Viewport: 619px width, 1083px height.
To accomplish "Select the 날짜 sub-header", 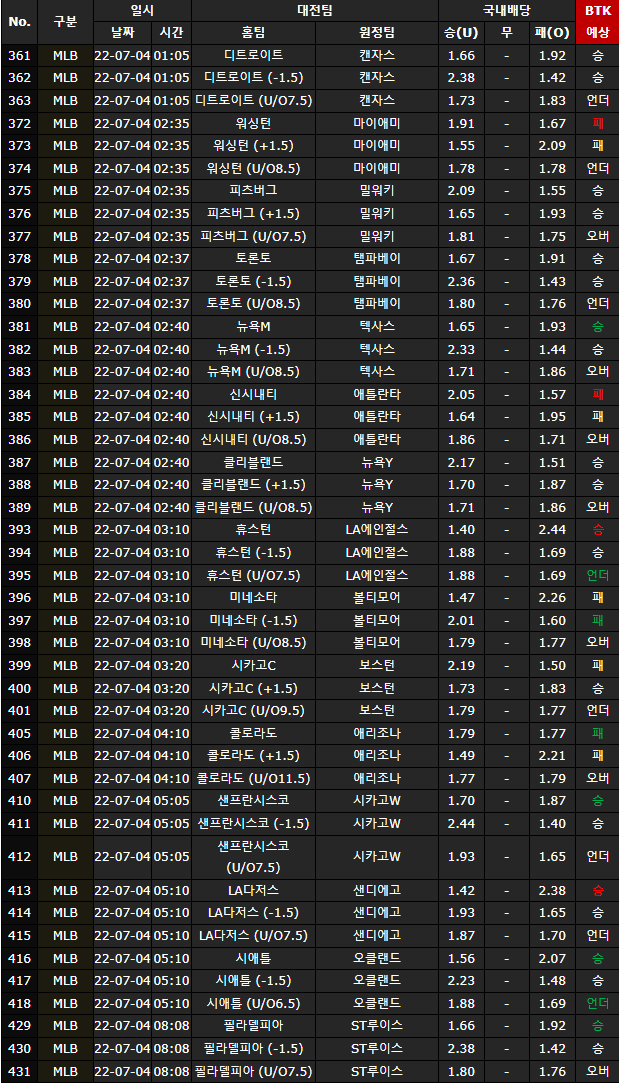I will point(122,32).
